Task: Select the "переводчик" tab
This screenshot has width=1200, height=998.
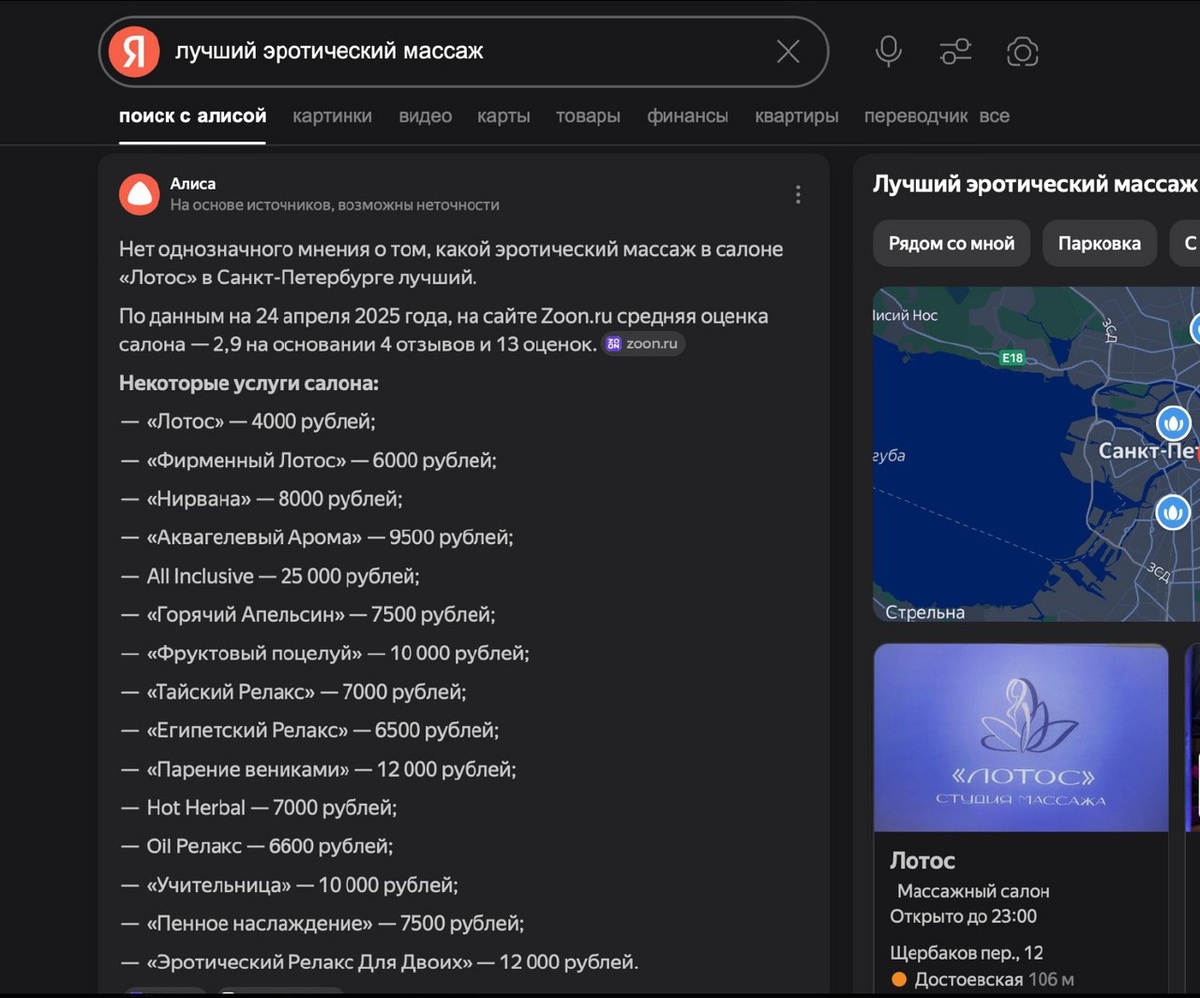Action: point(914,115)
